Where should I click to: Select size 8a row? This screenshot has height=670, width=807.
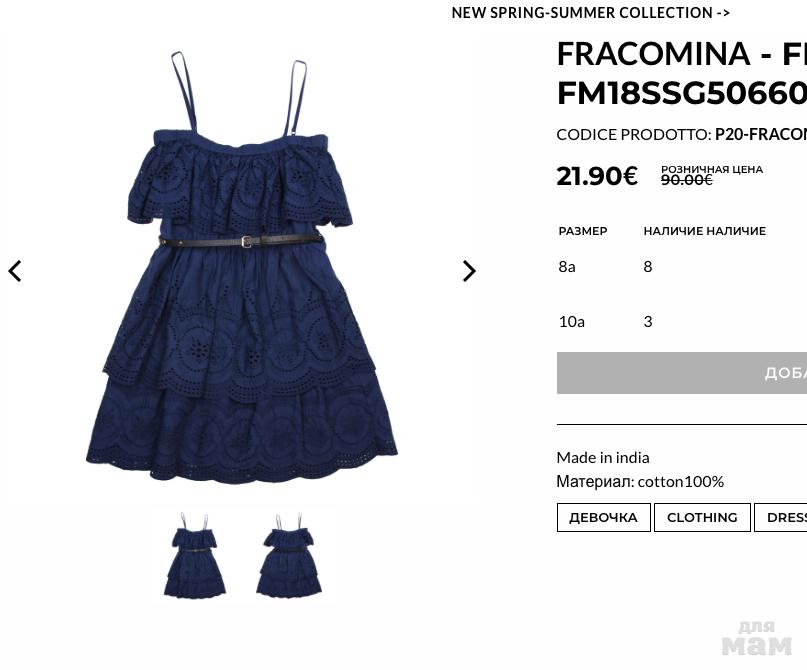tap(682, 267)
